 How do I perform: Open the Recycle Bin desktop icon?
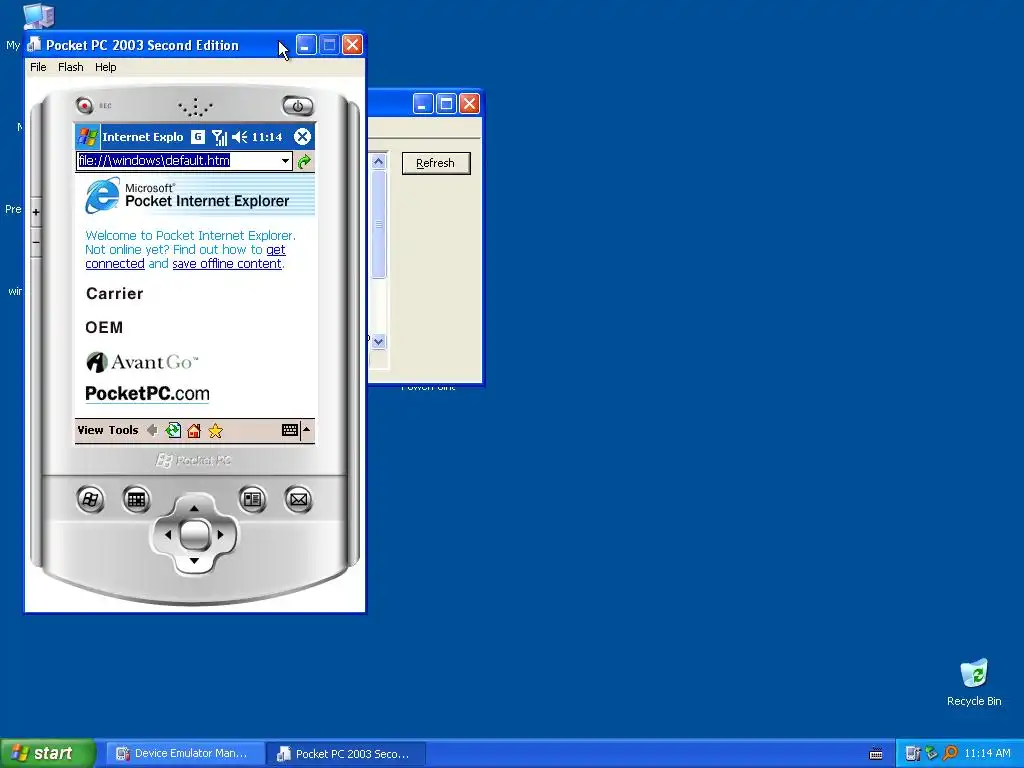click(x=974, y=682)
